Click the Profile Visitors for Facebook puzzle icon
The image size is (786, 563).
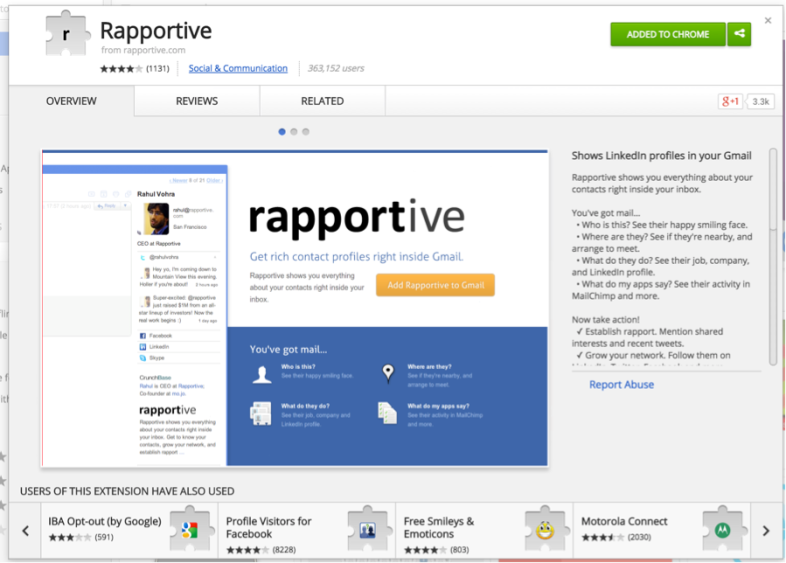368,529
